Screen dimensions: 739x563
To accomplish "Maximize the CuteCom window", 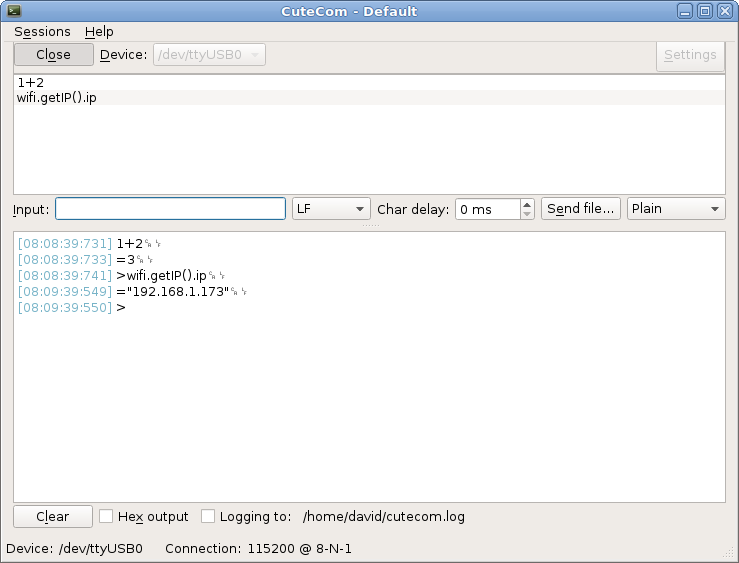I will pos(705,11).
